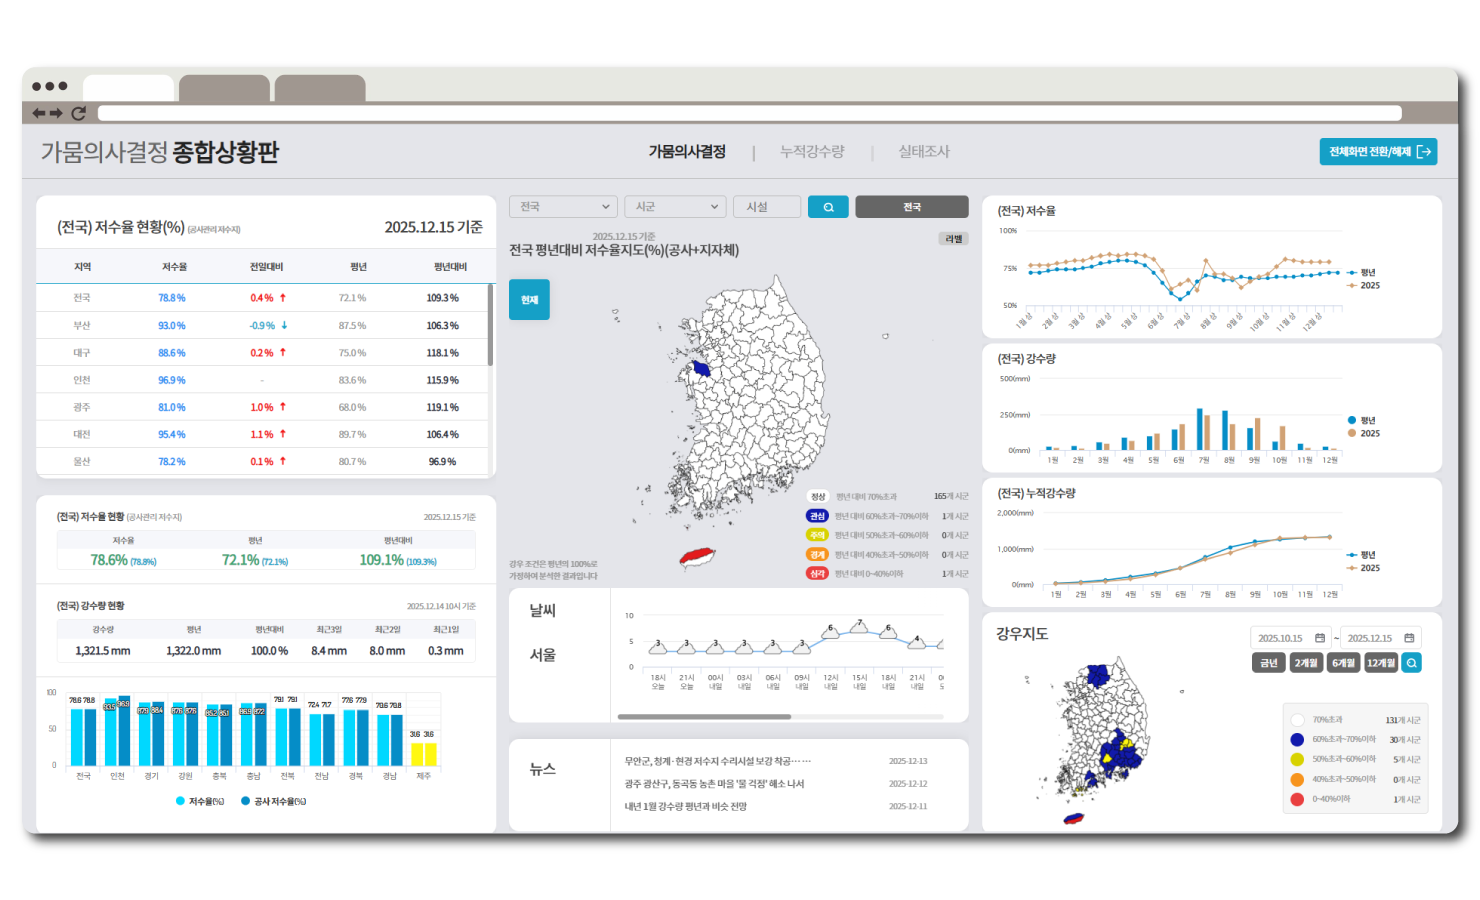Switch to the 실태조사 tab
The width and height of the screenshot is (1480, 900).
pyautogui.click(x=923, y=152)
